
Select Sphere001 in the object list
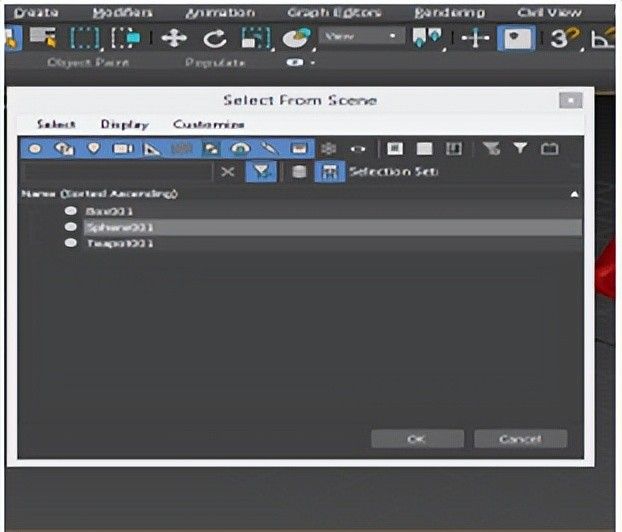tap(332, 227)
